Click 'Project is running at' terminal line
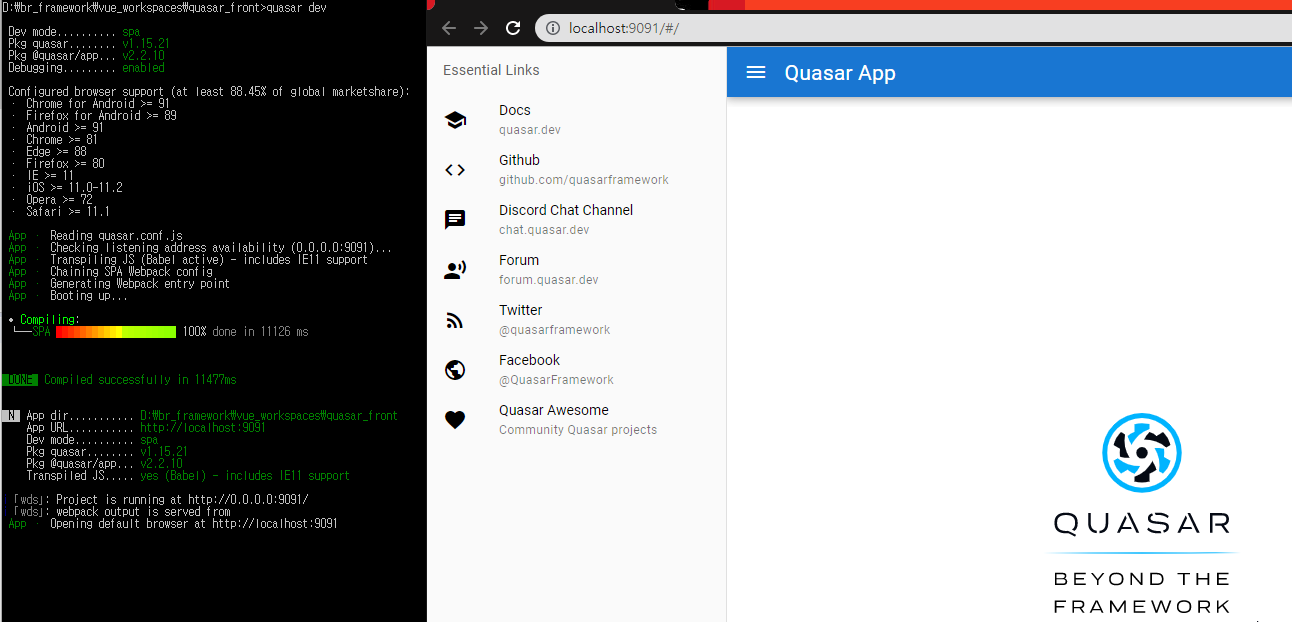This screenshot has width=1292, height=622. [x=182, y=500]
